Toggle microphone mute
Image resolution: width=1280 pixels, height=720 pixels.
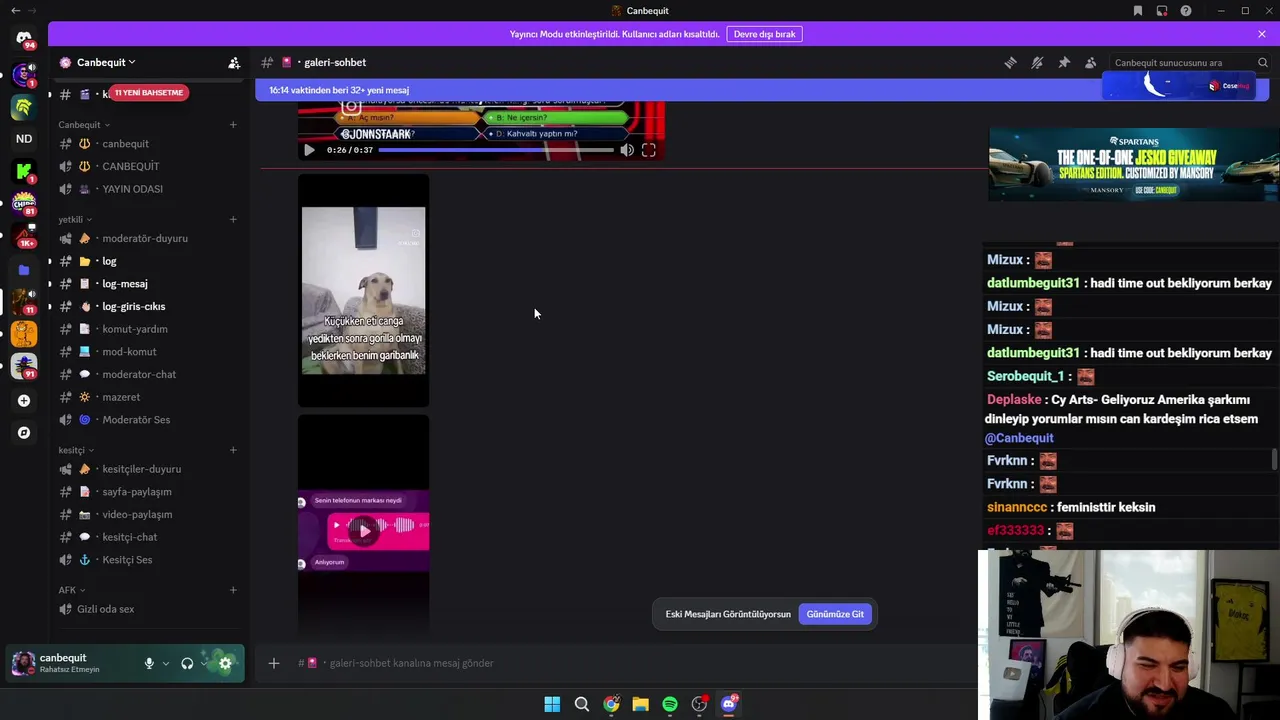tap(149, 663)
